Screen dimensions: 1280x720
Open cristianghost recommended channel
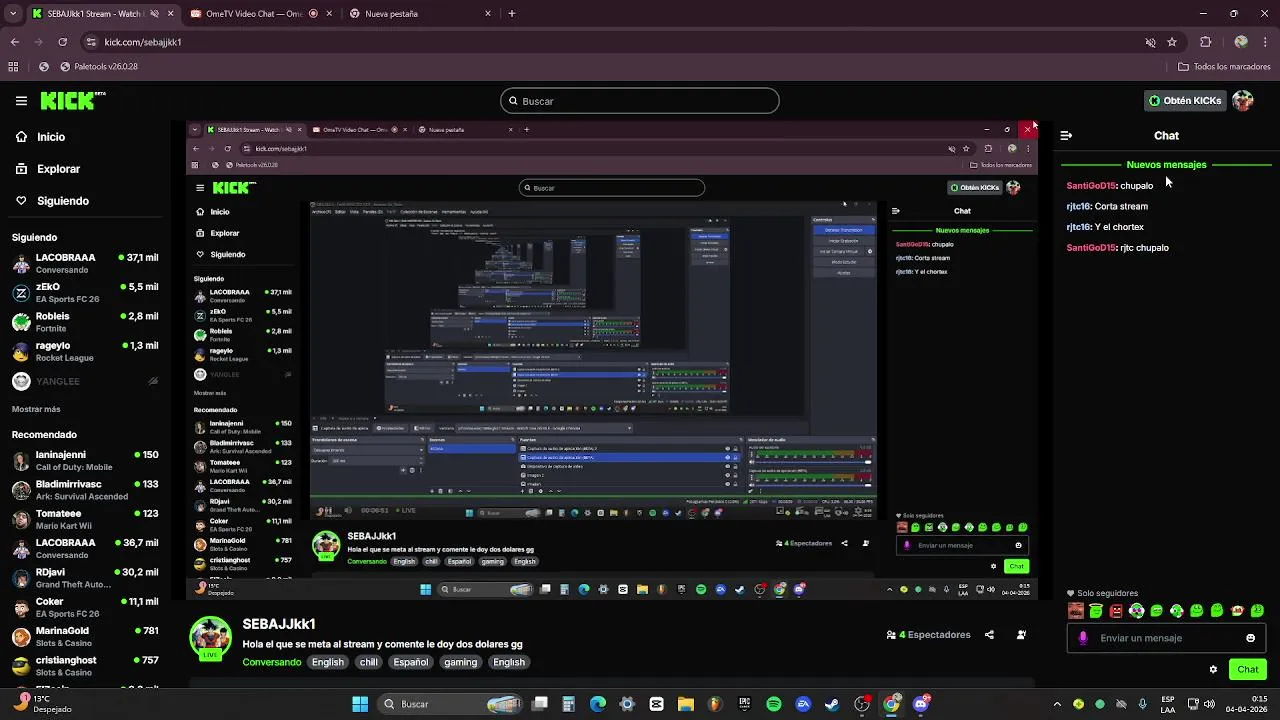tap(85, 666)
